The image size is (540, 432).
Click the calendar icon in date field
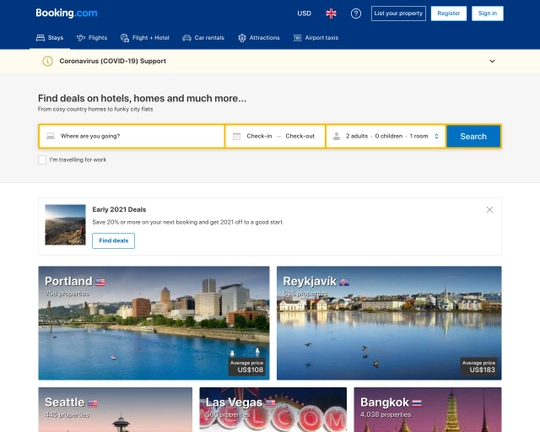[237, 136]
